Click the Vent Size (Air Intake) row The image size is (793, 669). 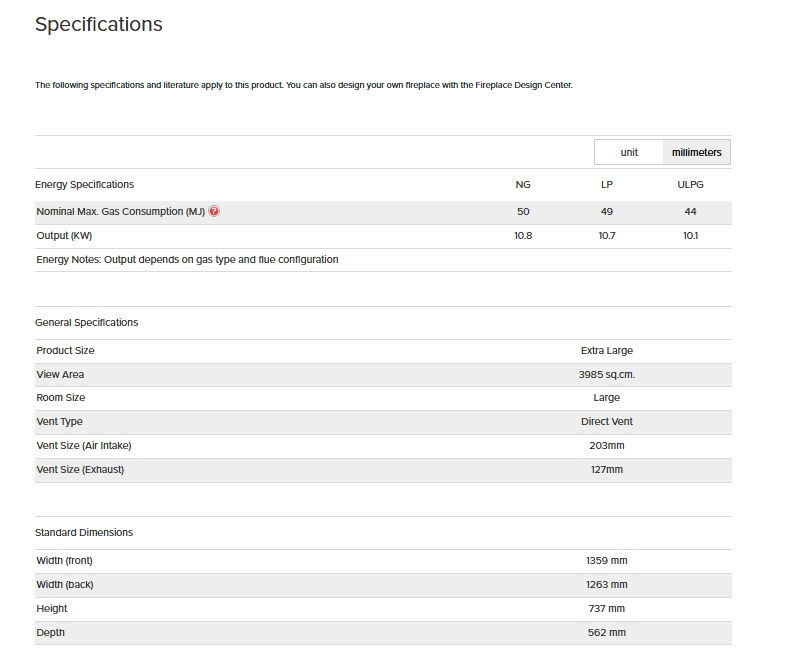click(x=383, y=446)
